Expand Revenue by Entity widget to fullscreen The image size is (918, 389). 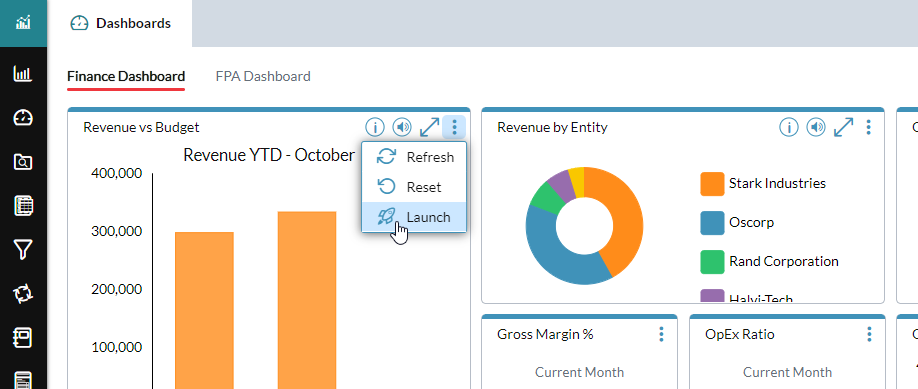(x=843, y=127)
